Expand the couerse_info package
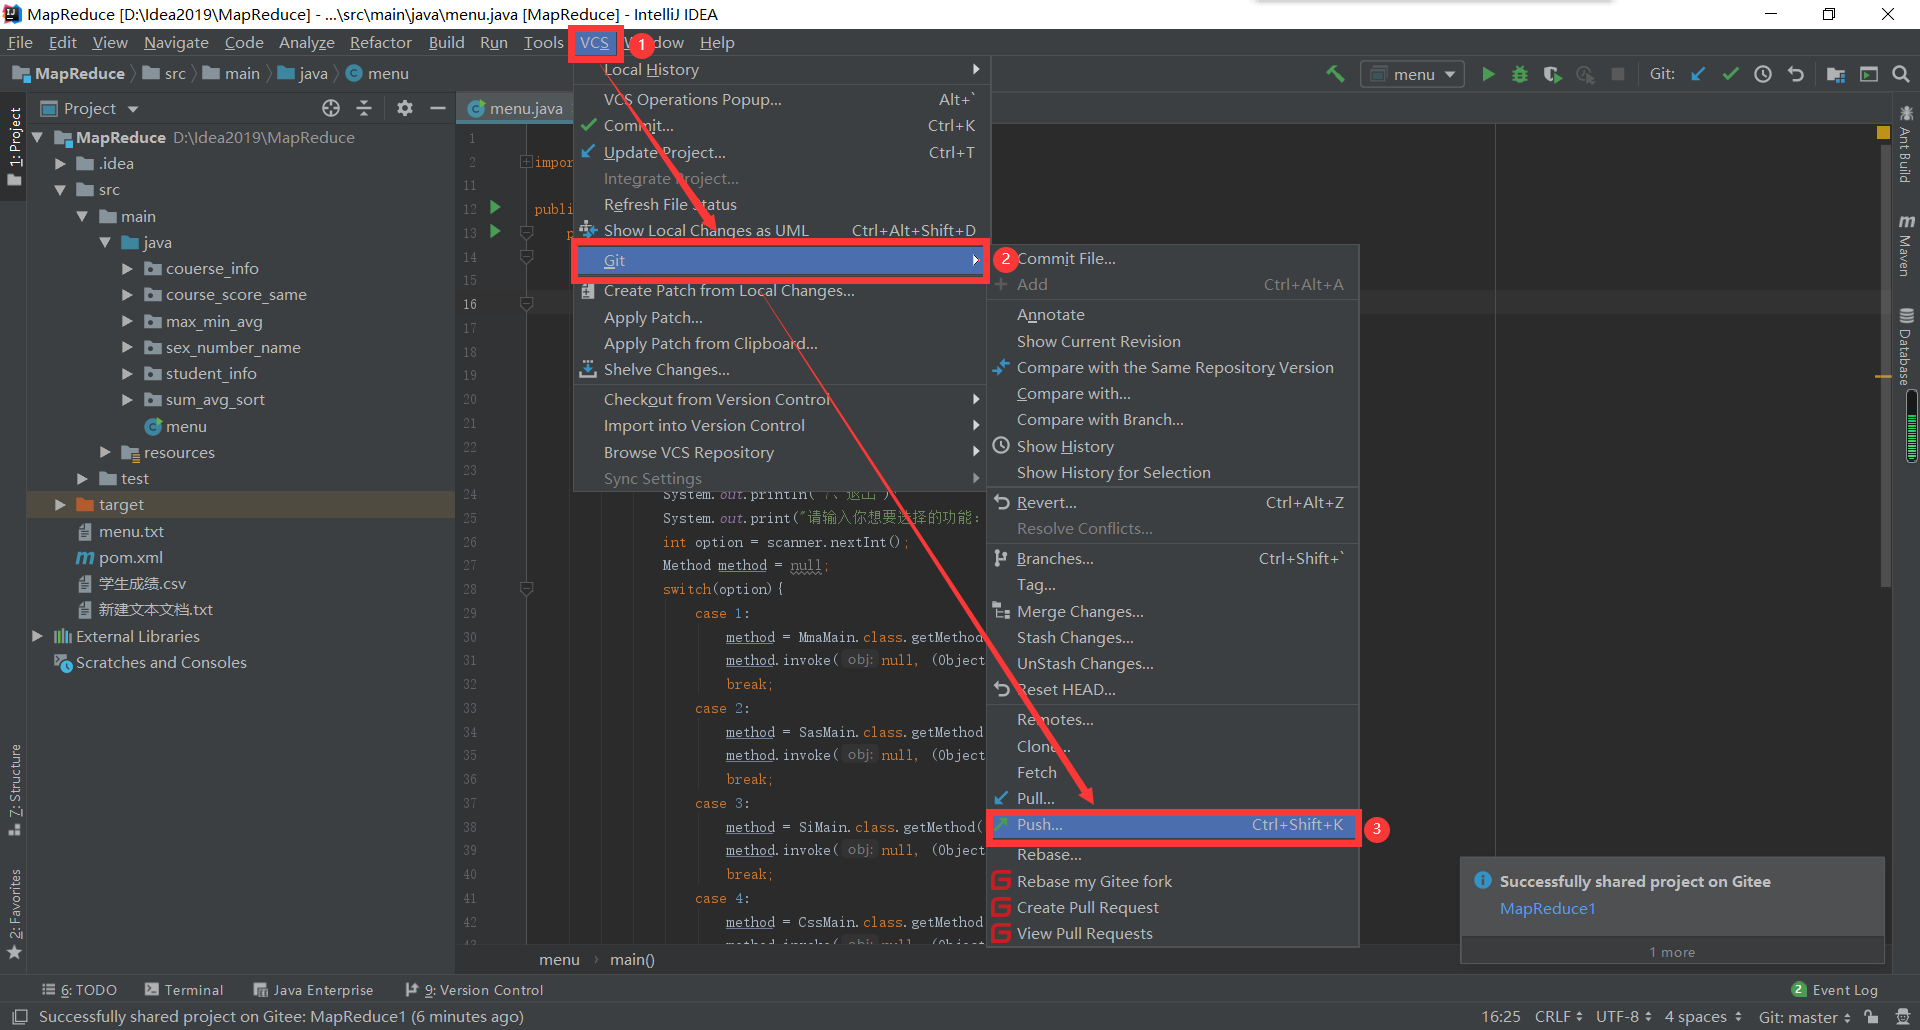Screen dimensions: 1920x1030 pos(127,269)
